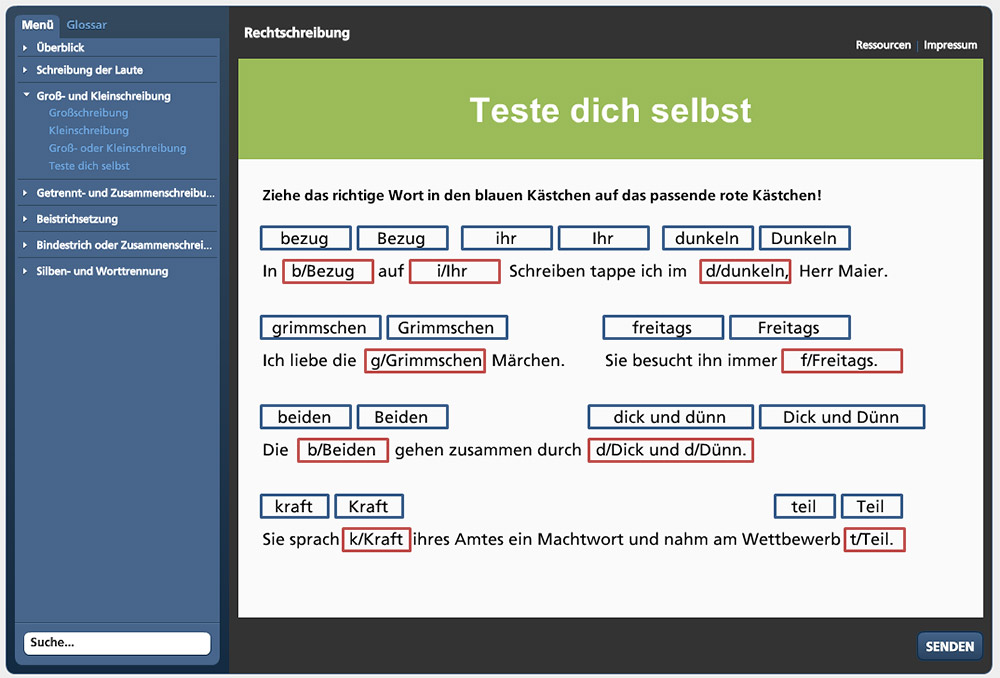
Task: Select the lowercase 'beiden' word box
Action: tap(305, 416)
